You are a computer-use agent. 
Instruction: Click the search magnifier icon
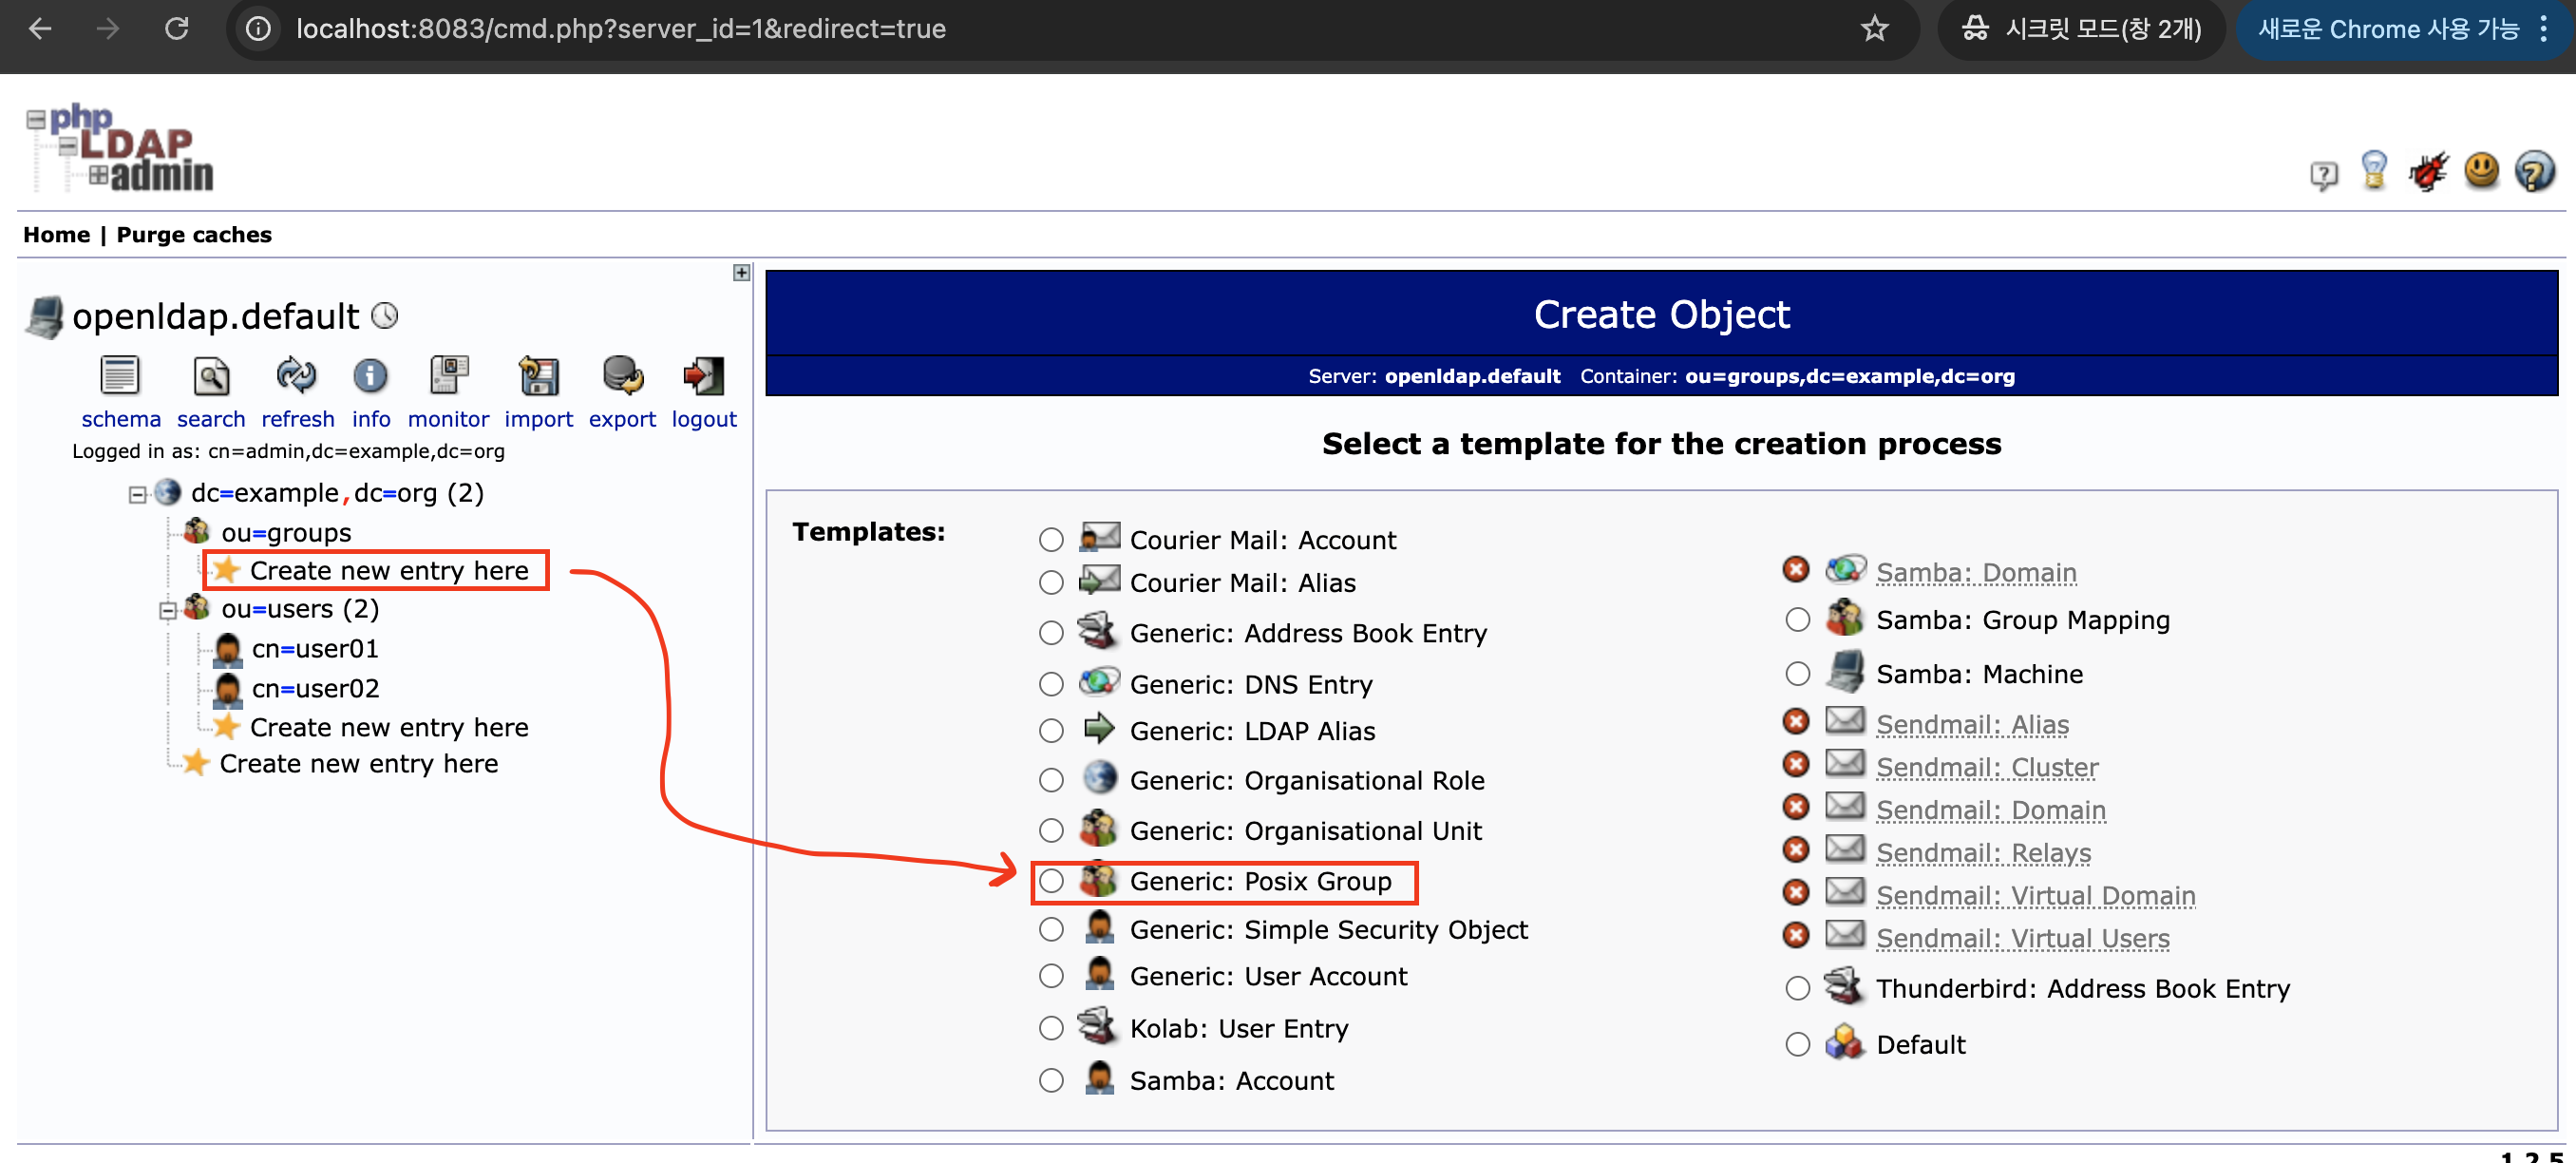pyautogui.click(x=210, y=377)
